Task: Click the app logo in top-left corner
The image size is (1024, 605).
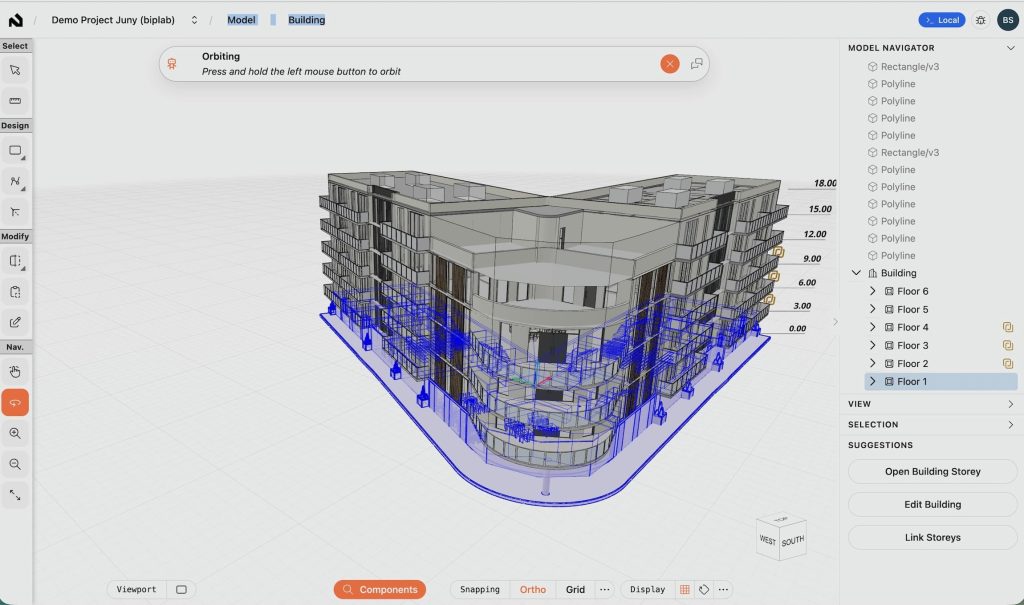Action: pos(16,20)
